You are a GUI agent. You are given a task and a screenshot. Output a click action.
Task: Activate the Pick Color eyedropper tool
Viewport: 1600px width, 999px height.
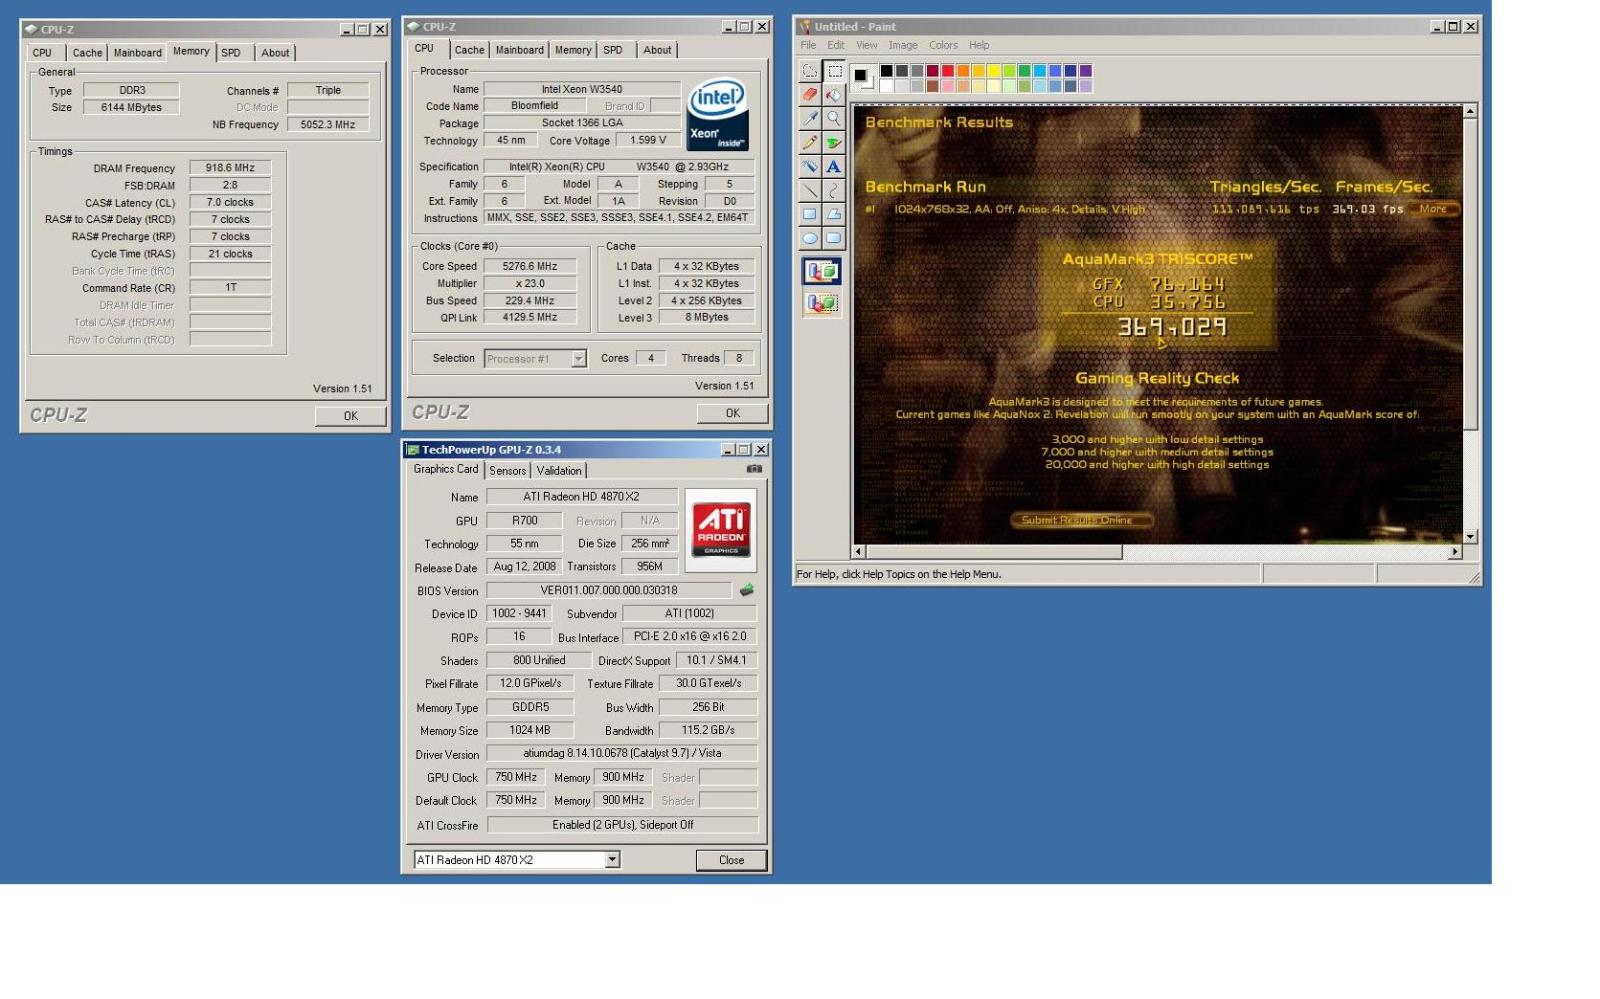(x=810, y=119)
